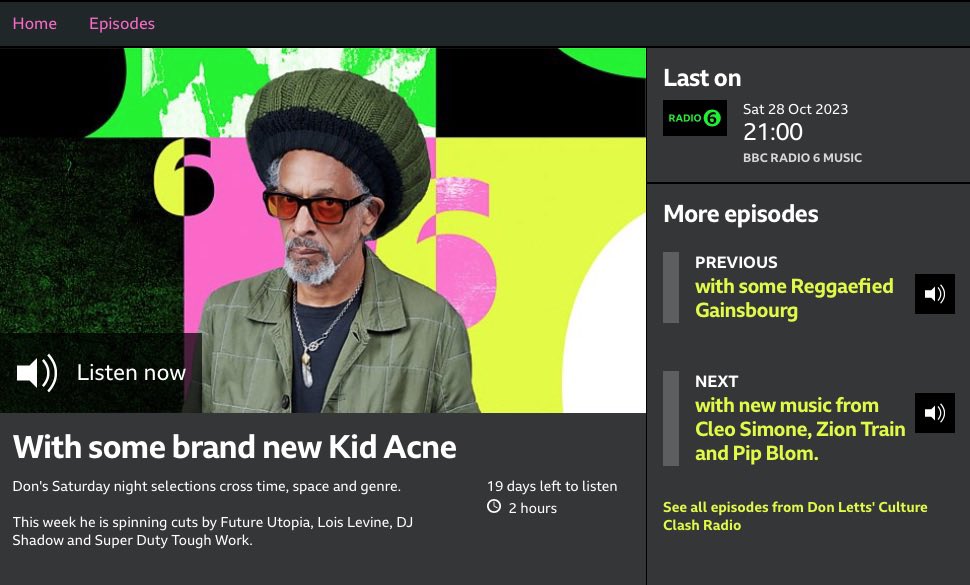The image size is (970, 585).
Task: Play next episode Cleo Simone via speaker icon
Action: click(x=935, y=412)
